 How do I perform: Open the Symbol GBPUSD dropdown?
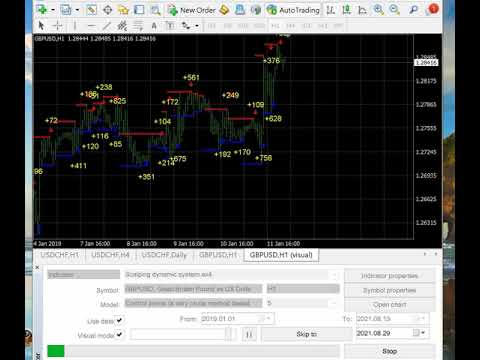pos(194,289)
